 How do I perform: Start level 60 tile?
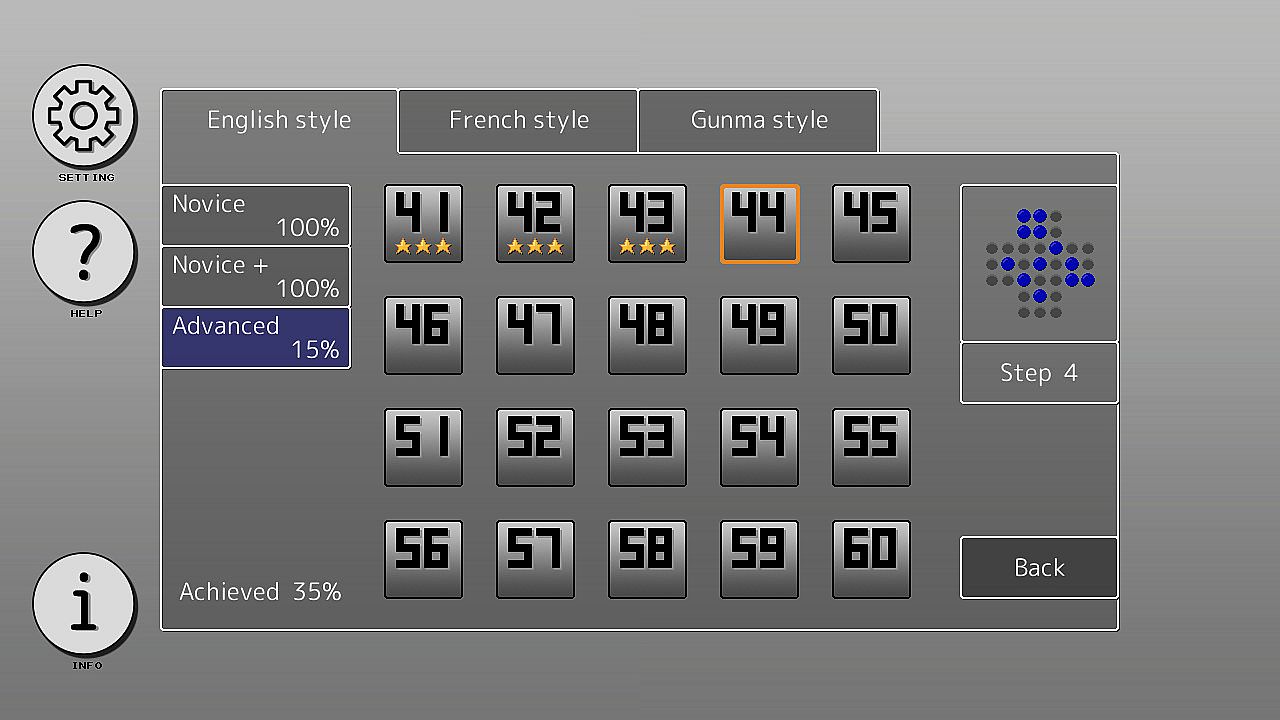click(x=871, y=560)
